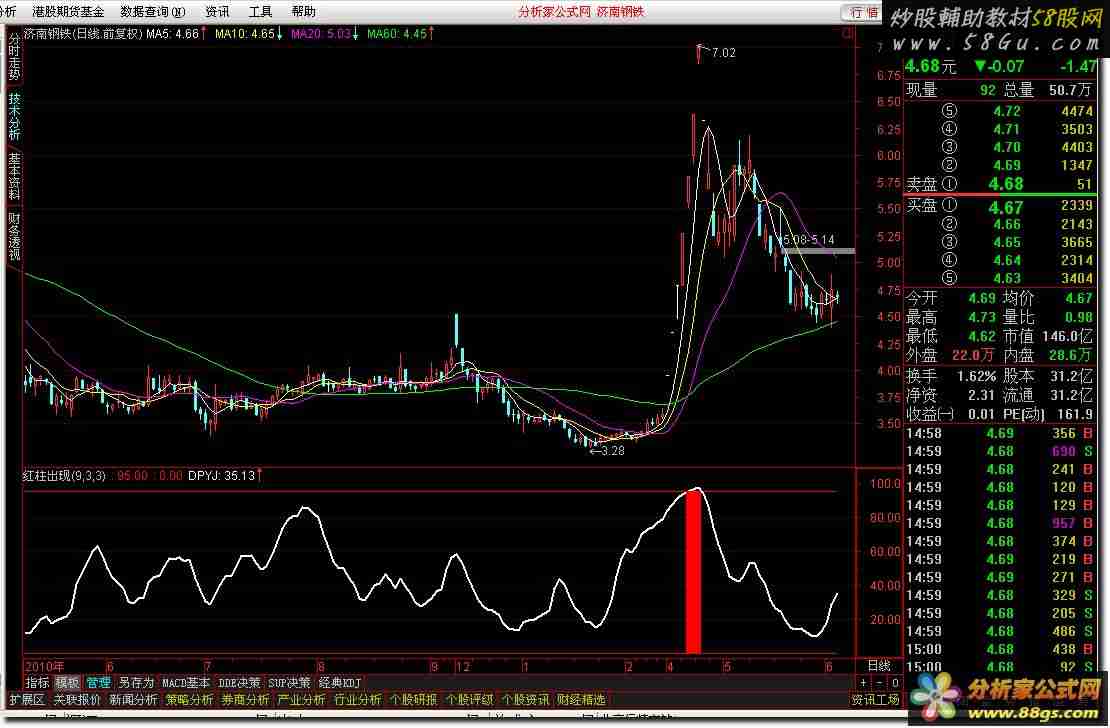Open the 个股研报 bottom tab
1110x728 pixels.
pyautogui.click(x=413, y=700)
